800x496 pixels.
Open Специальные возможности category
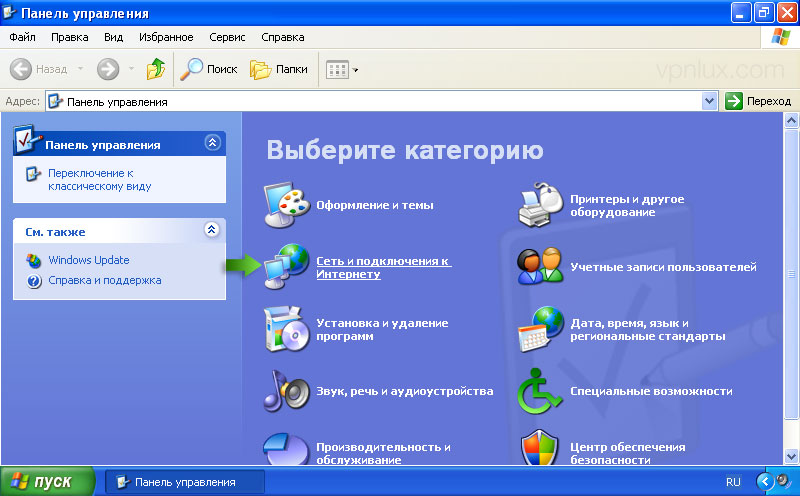pyautogui.click(x=651, y=391)
